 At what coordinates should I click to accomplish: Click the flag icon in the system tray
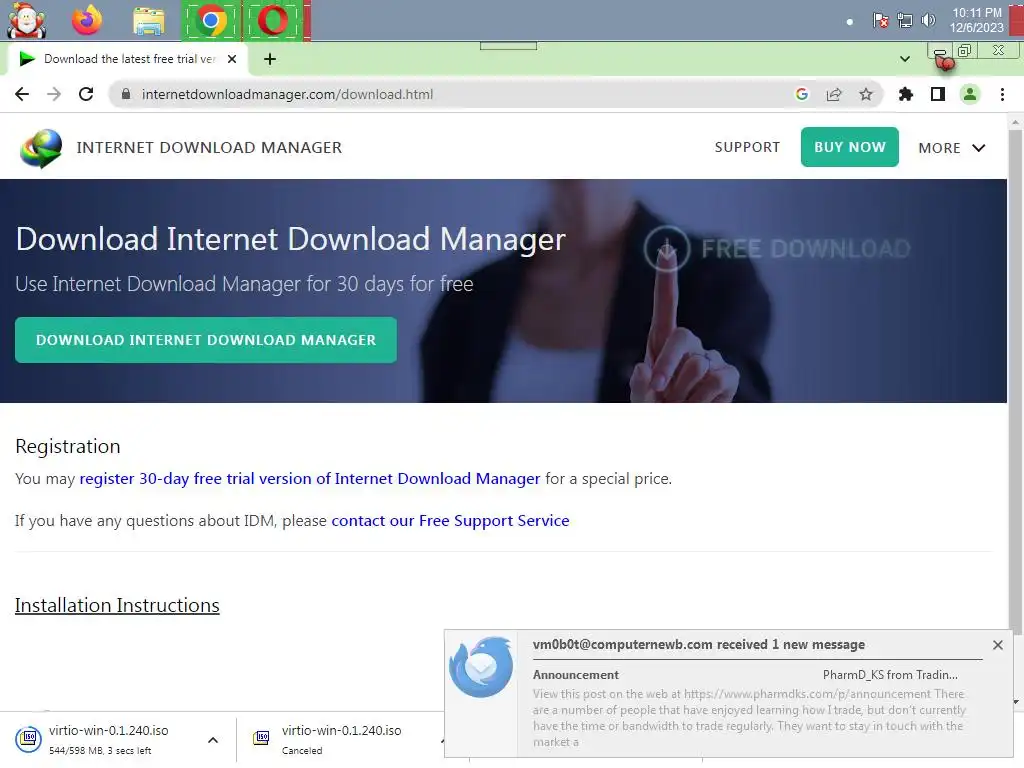pos(880,20)
